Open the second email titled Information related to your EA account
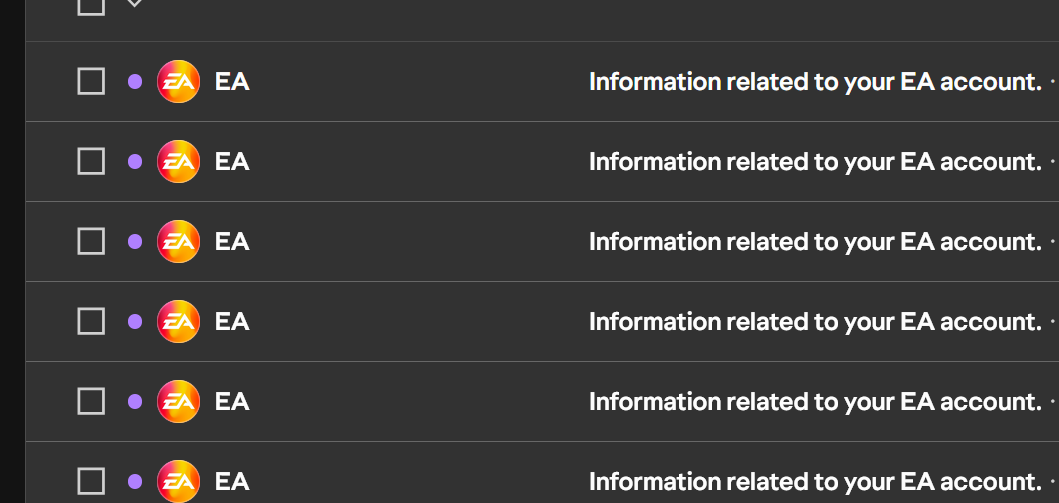 (x=815, y=162)
